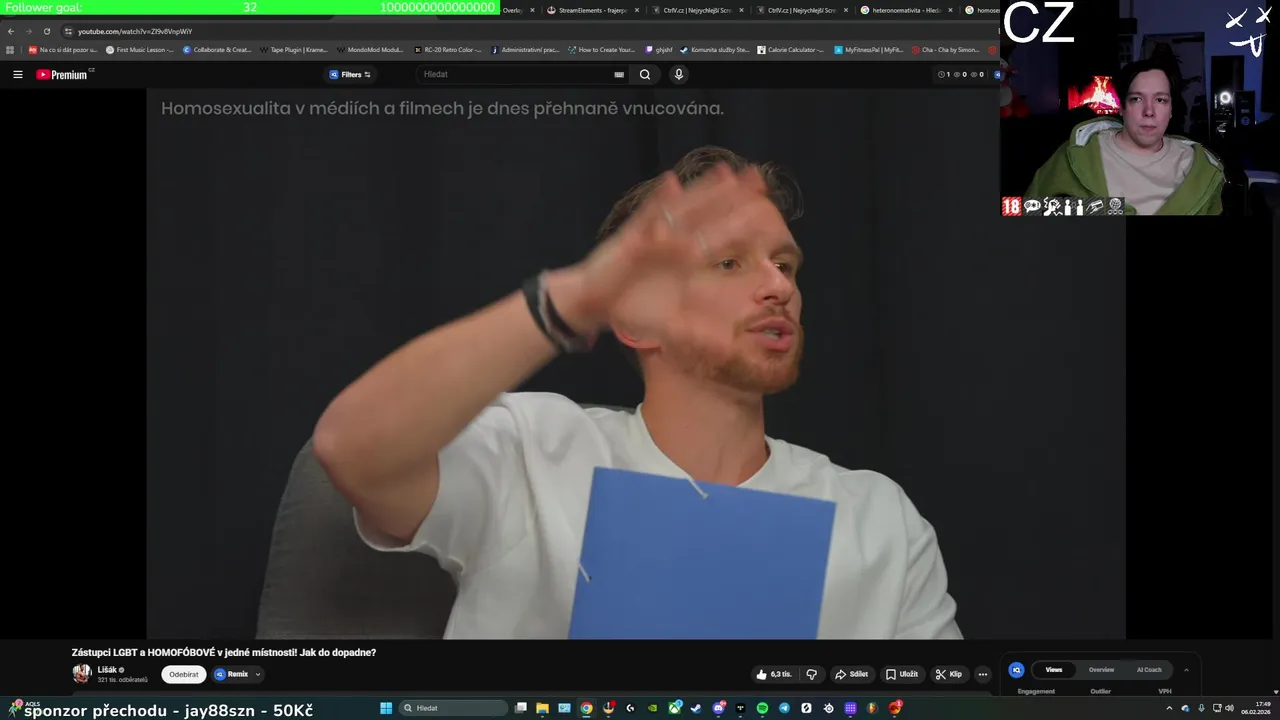Screen dimensions: 1280x720
Task: Open the Windows Start menu
Action: click(385, 708)
